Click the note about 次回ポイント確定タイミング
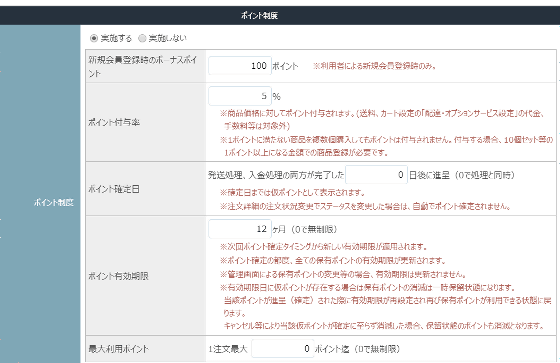The width and height of the screenshot is (560, 363). click(x=324, y=247)
